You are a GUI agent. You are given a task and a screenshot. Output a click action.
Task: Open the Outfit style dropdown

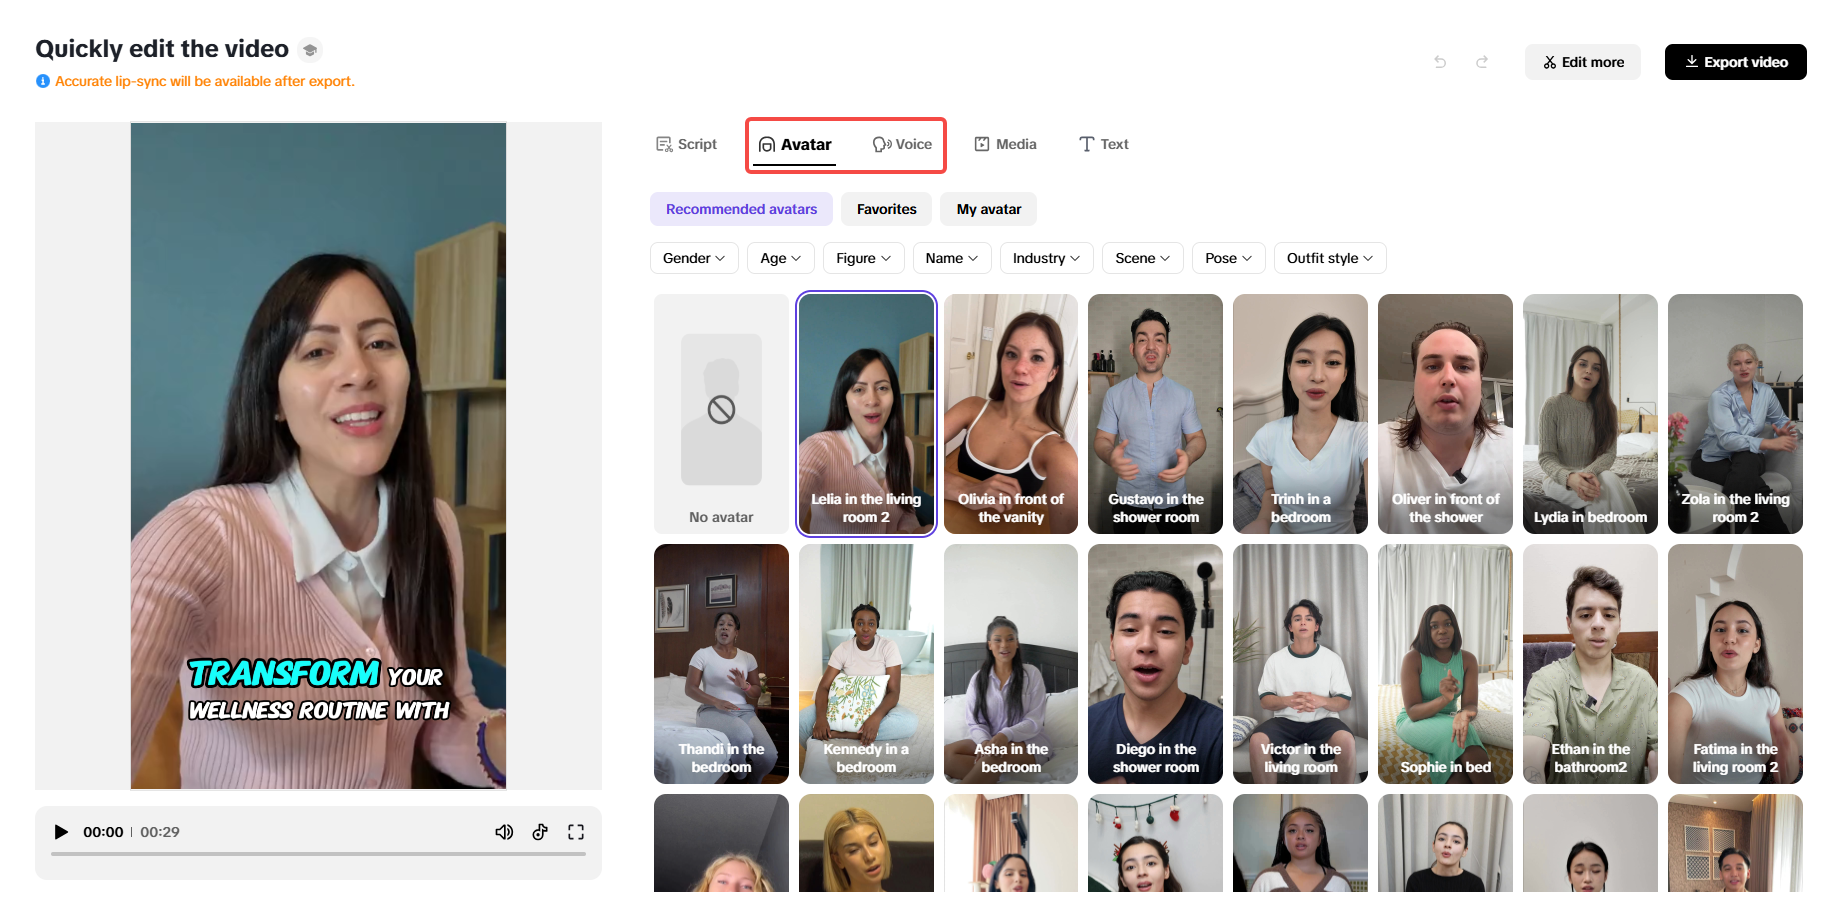coord(1329,257)
